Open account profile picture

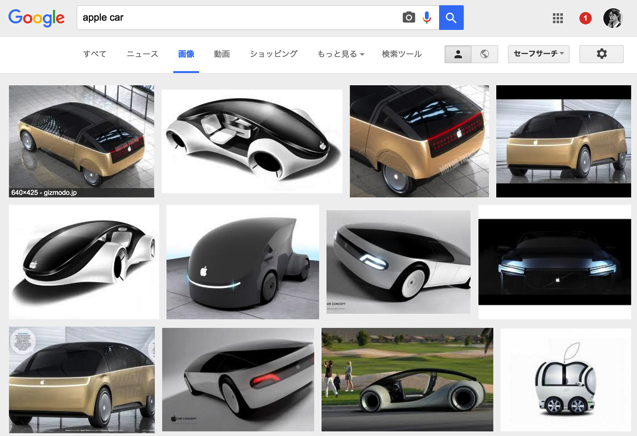[613, 18]
